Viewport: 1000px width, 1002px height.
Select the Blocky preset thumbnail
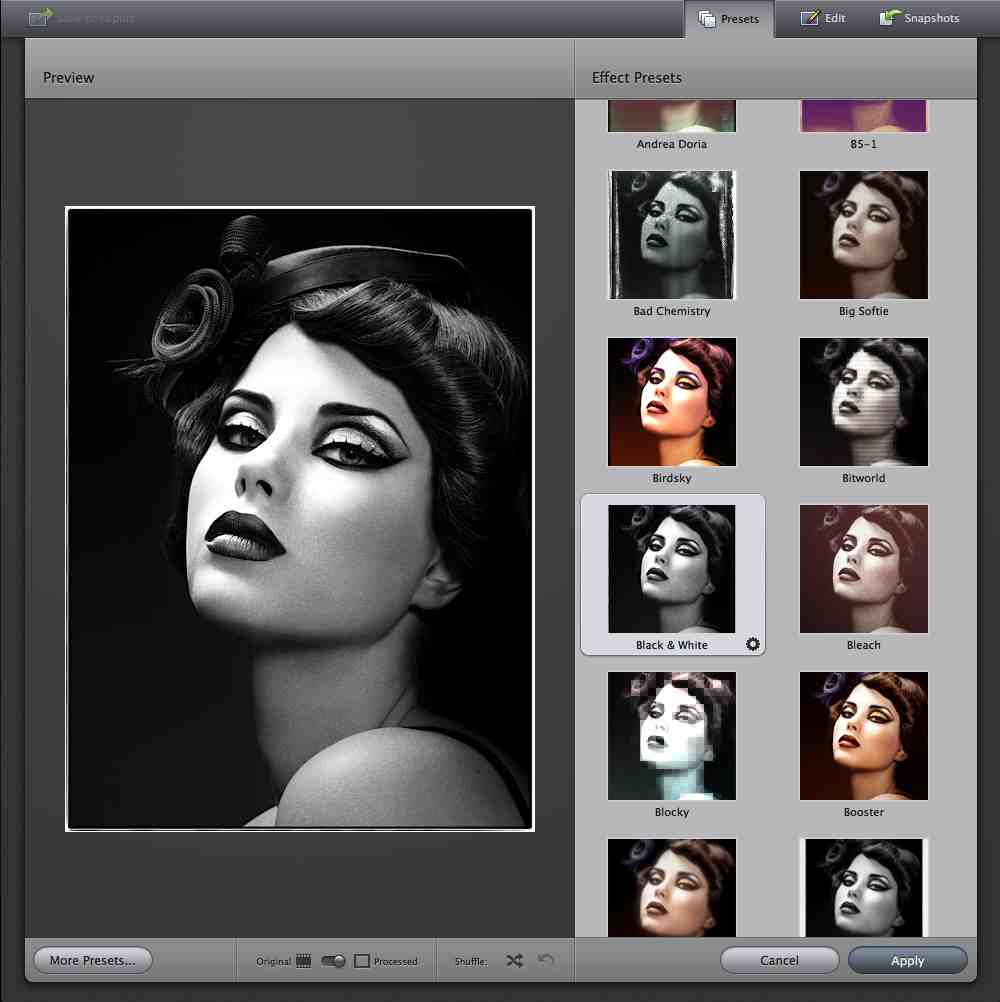coord(672,736)
